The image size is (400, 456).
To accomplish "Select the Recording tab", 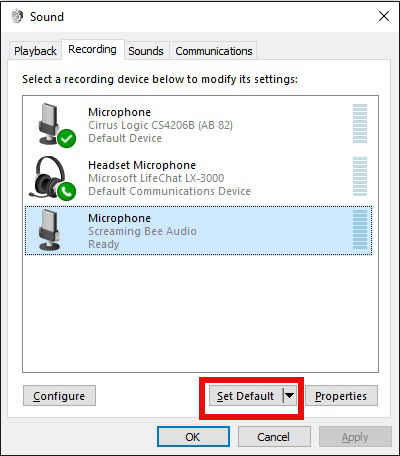I will click(x=92, y=49).
